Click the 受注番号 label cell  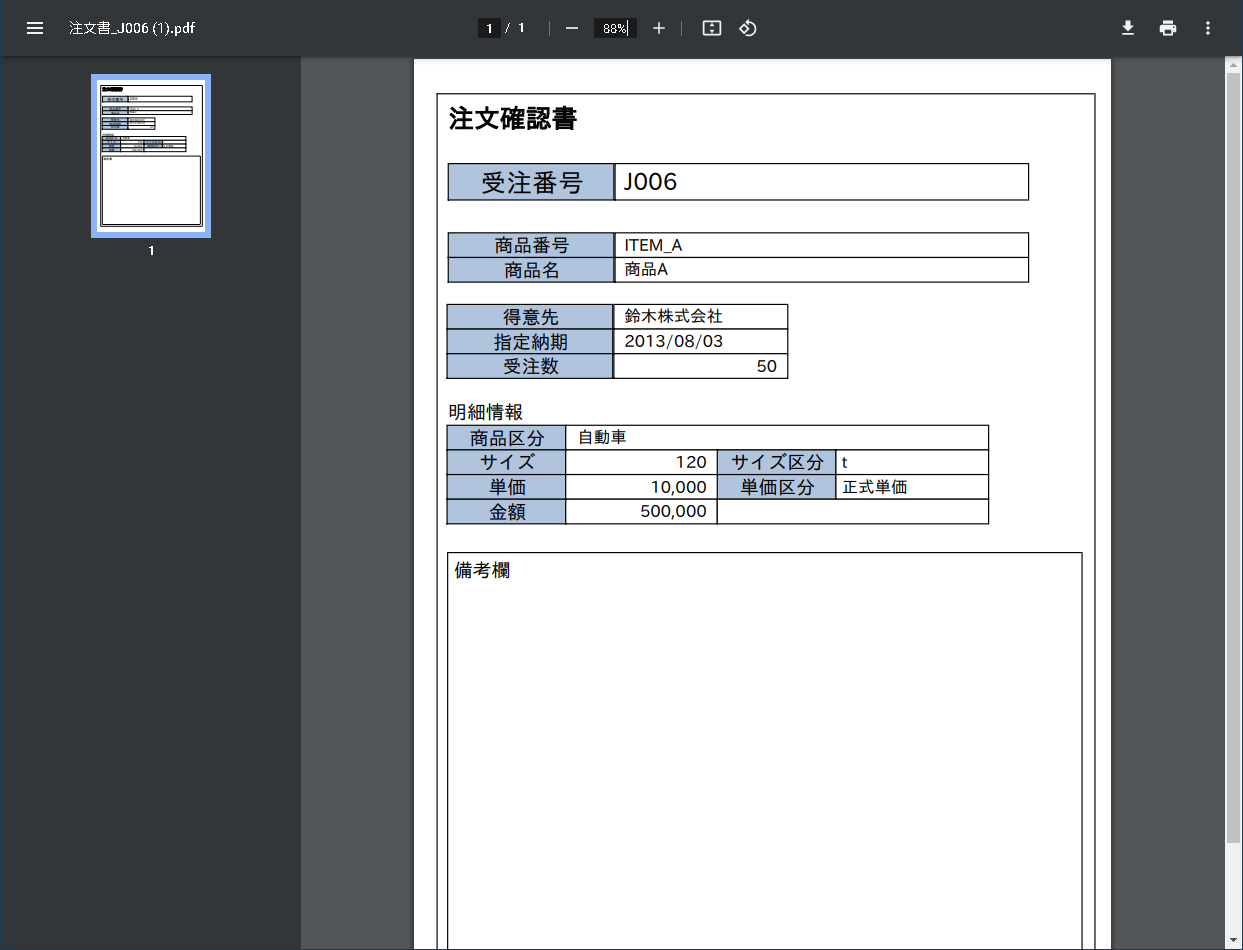point(531,182)
